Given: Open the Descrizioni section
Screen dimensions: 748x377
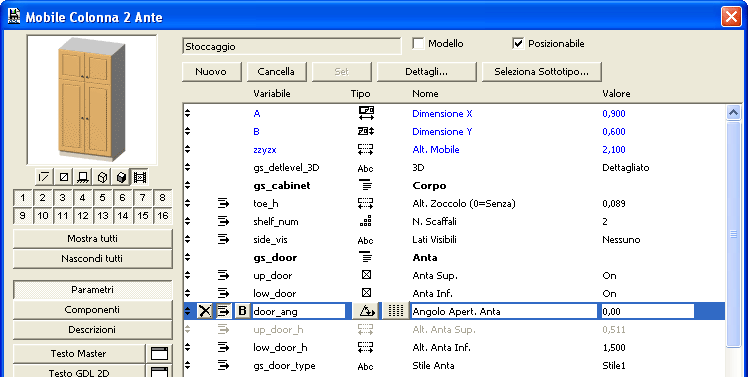Looking at the screenshot, I should 93,330.
